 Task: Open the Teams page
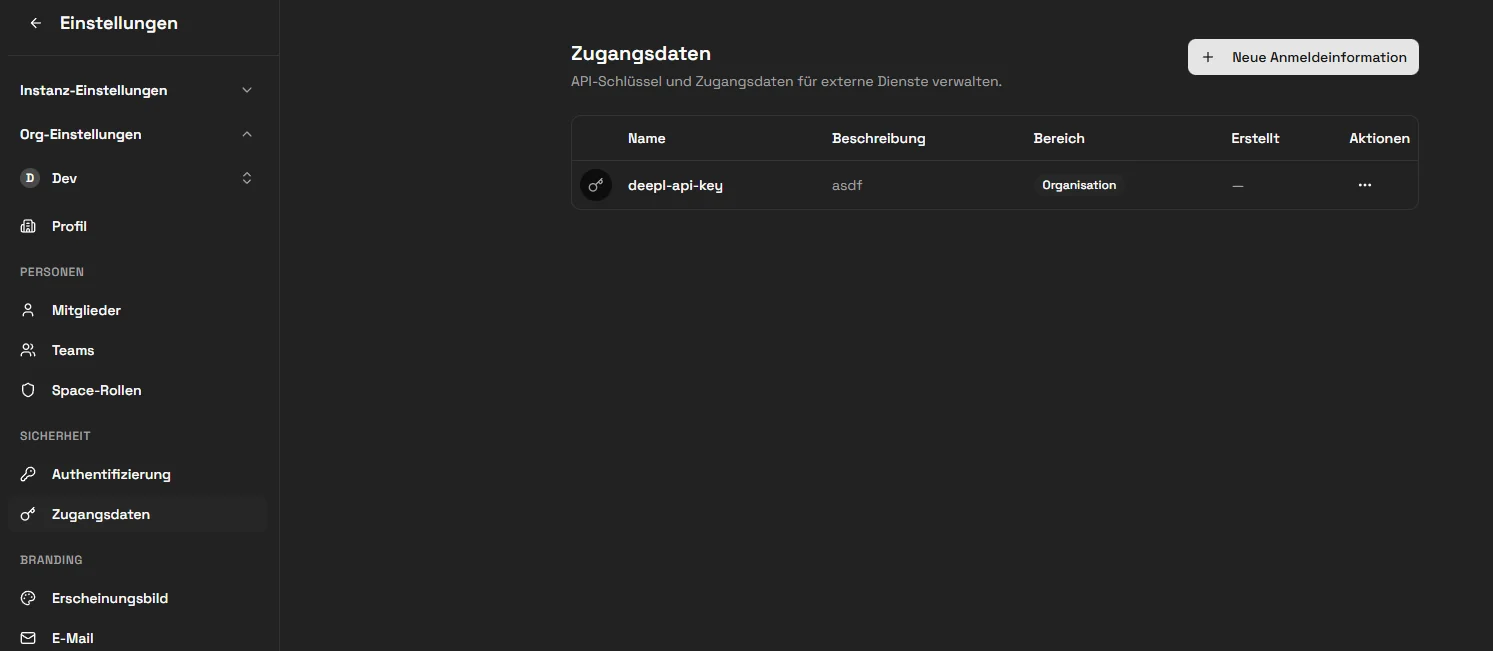[x=137, y=350]
